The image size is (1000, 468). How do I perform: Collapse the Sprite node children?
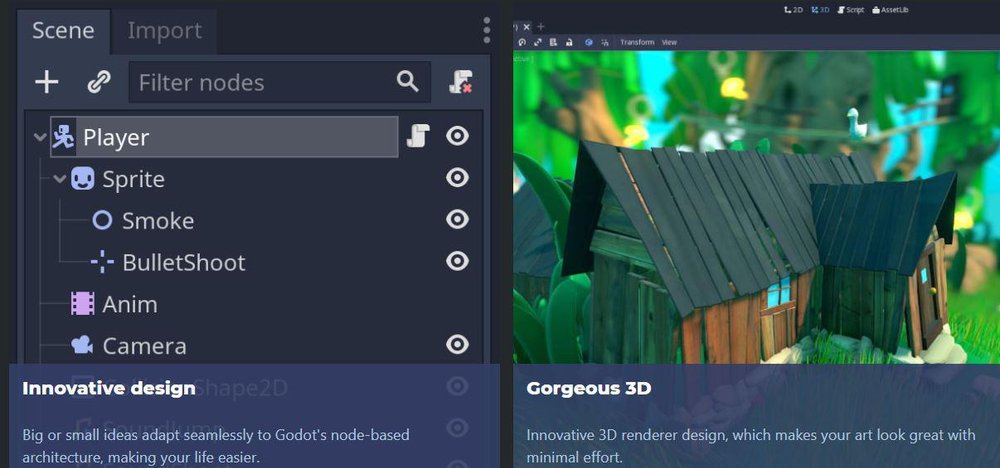tap(60, 179)
